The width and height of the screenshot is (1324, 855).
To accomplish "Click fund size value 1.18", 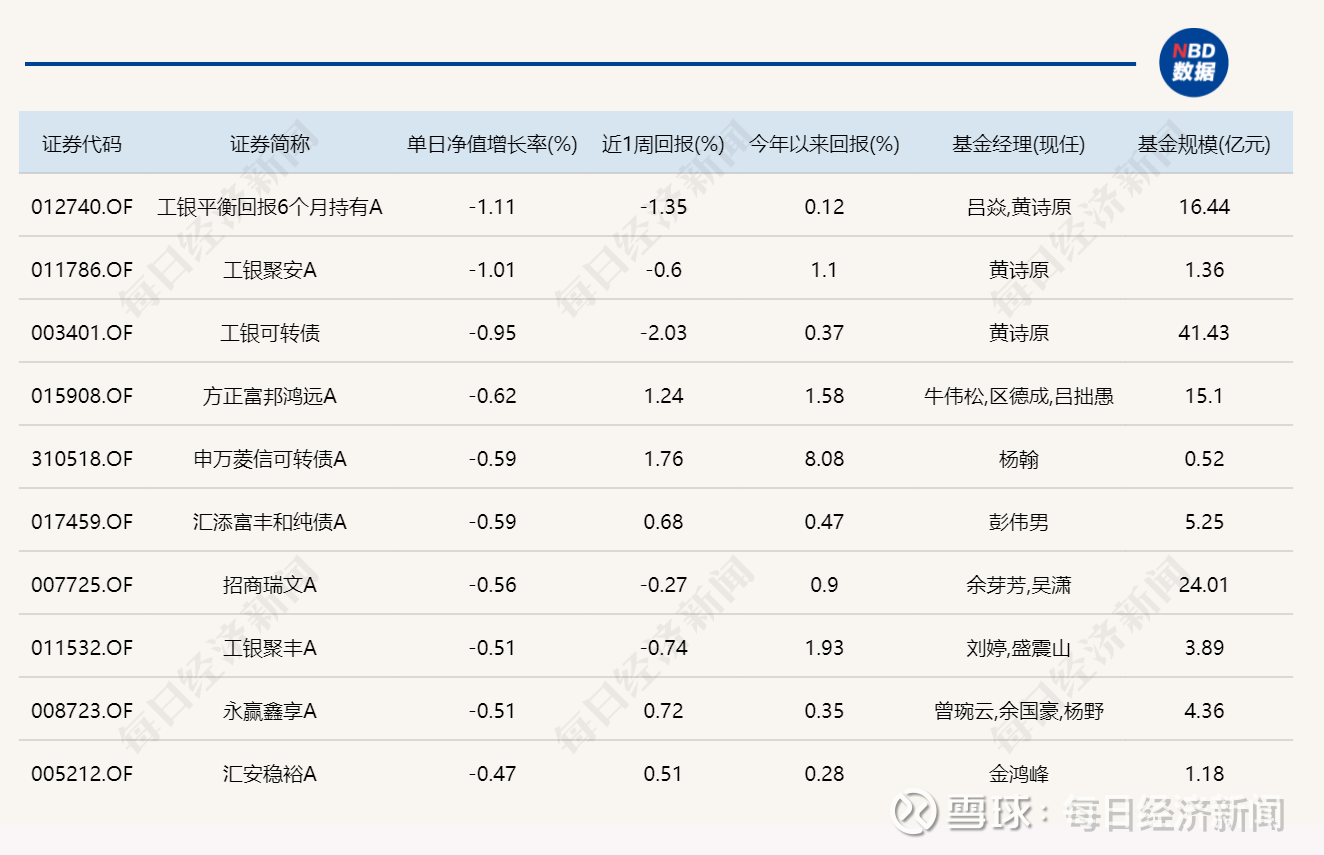I will (x=1204, y=774).
